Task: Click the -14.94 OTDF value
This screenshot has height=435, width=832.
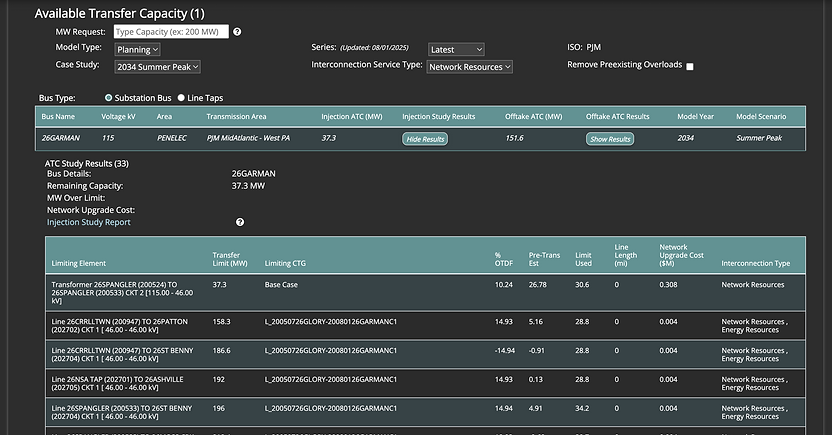Action: click(505, 351)
